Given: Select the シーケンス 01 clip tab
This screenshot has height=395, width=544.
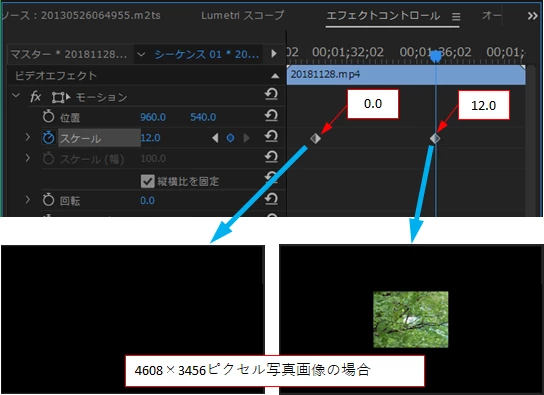Looking at the screenshot, I should (206, 54).
